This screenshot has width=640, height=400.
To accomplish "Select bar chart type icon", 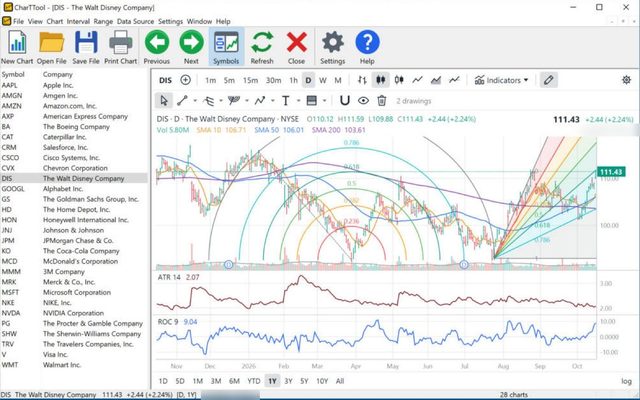I will coord(362,80).
